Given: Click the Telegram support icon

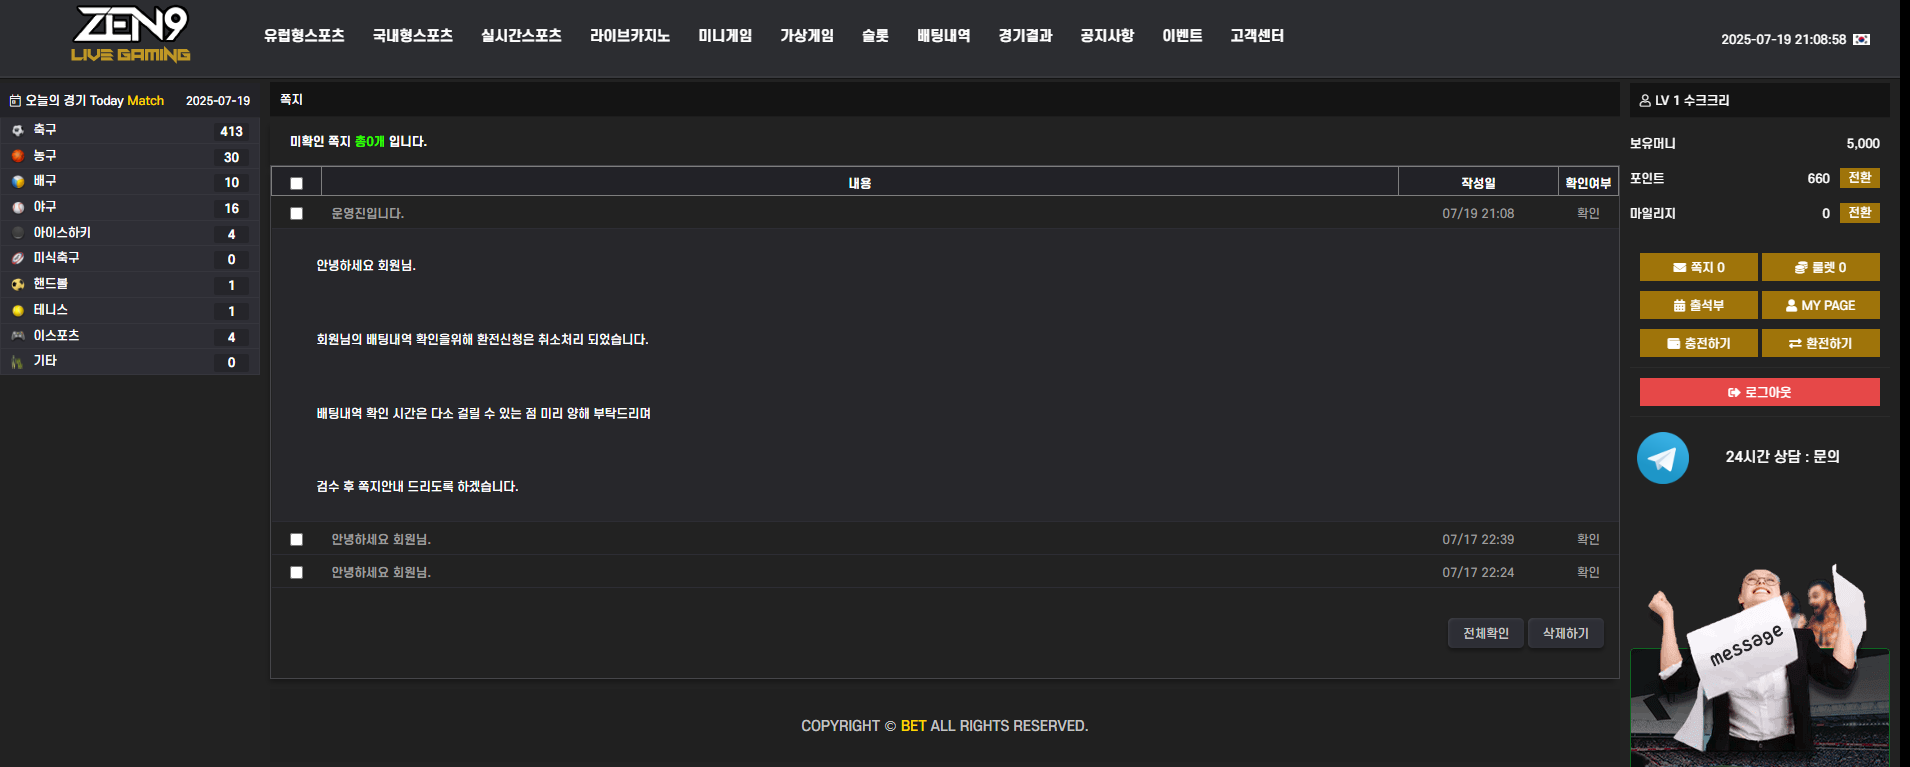Looking at the screenshot, I should pos(1662,458).
